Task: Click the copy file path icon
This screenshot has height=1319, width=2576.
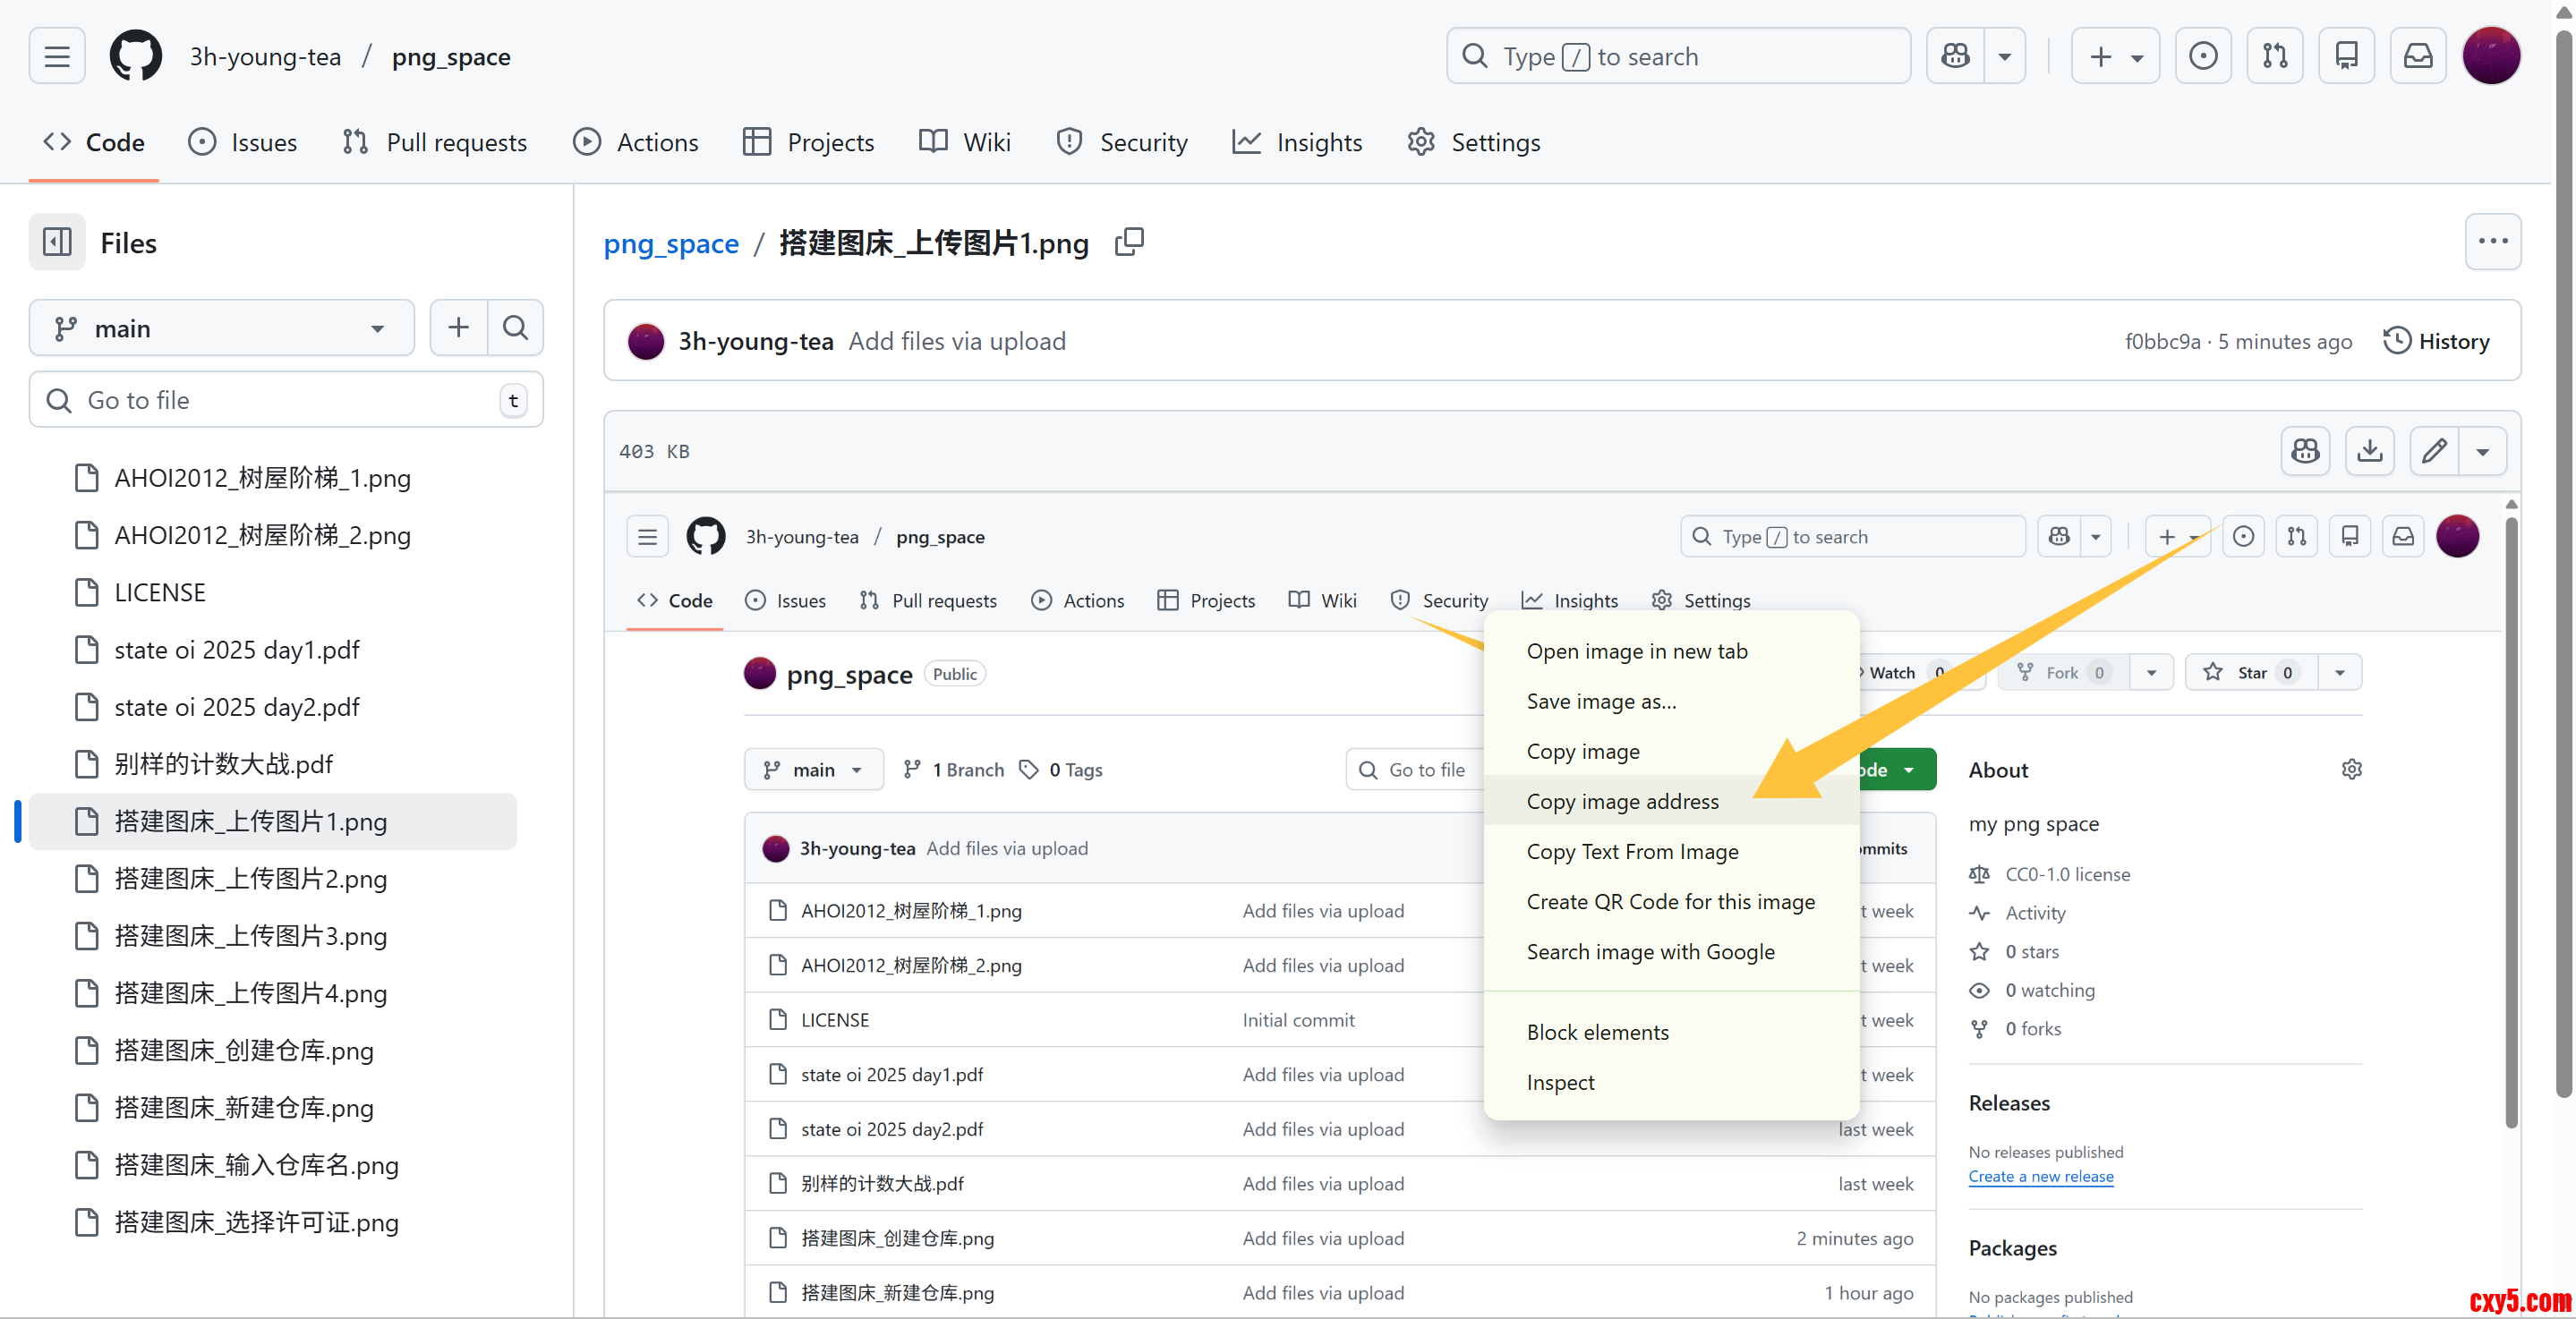Action: pos(1129,242)
